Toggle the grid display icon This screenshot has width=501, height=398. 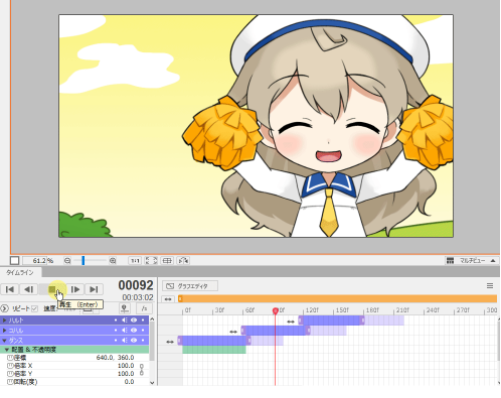pyautogui.click(x=167, y=261)
